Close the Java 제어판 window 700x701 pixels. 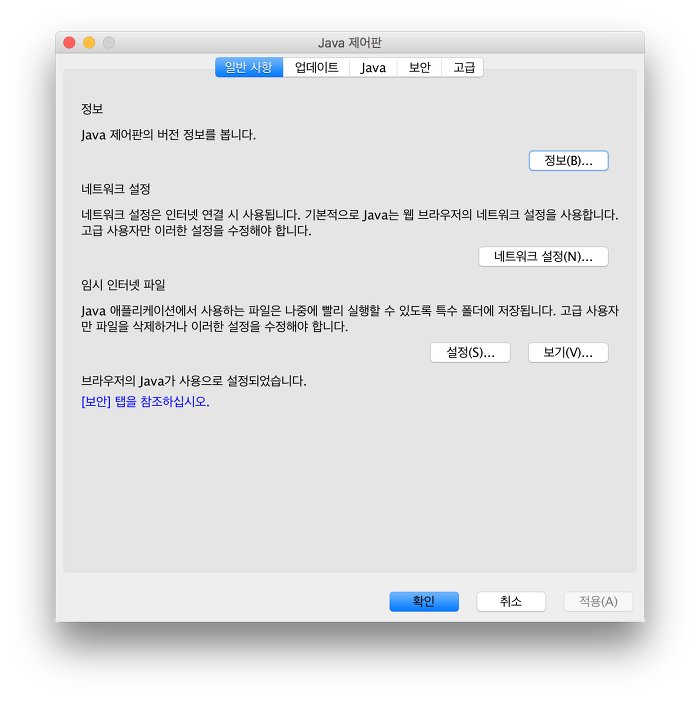point(69,42)
